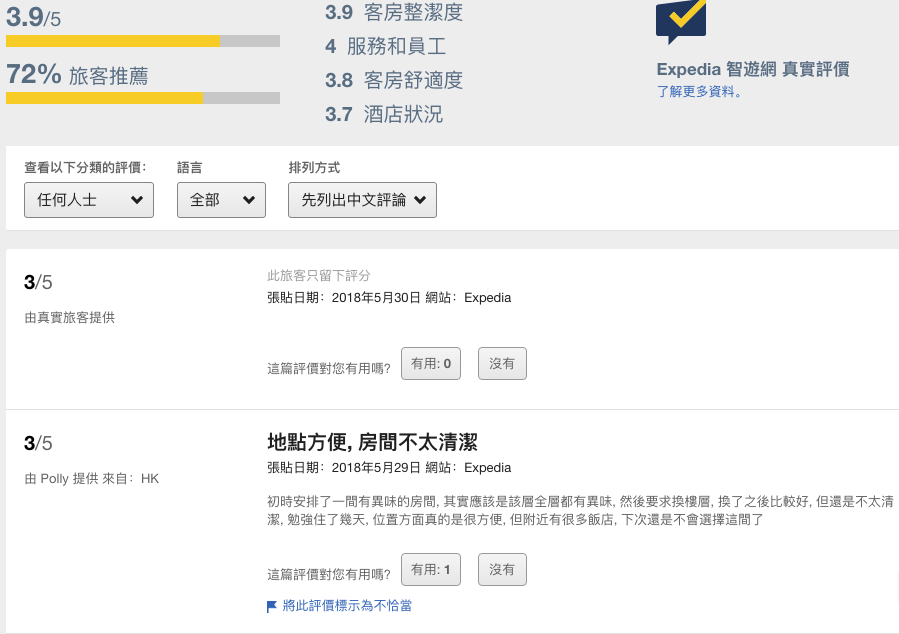899x634 pixels.
Task: Click the 3.9/5 overall rating bar
Action: coord(143,42)
